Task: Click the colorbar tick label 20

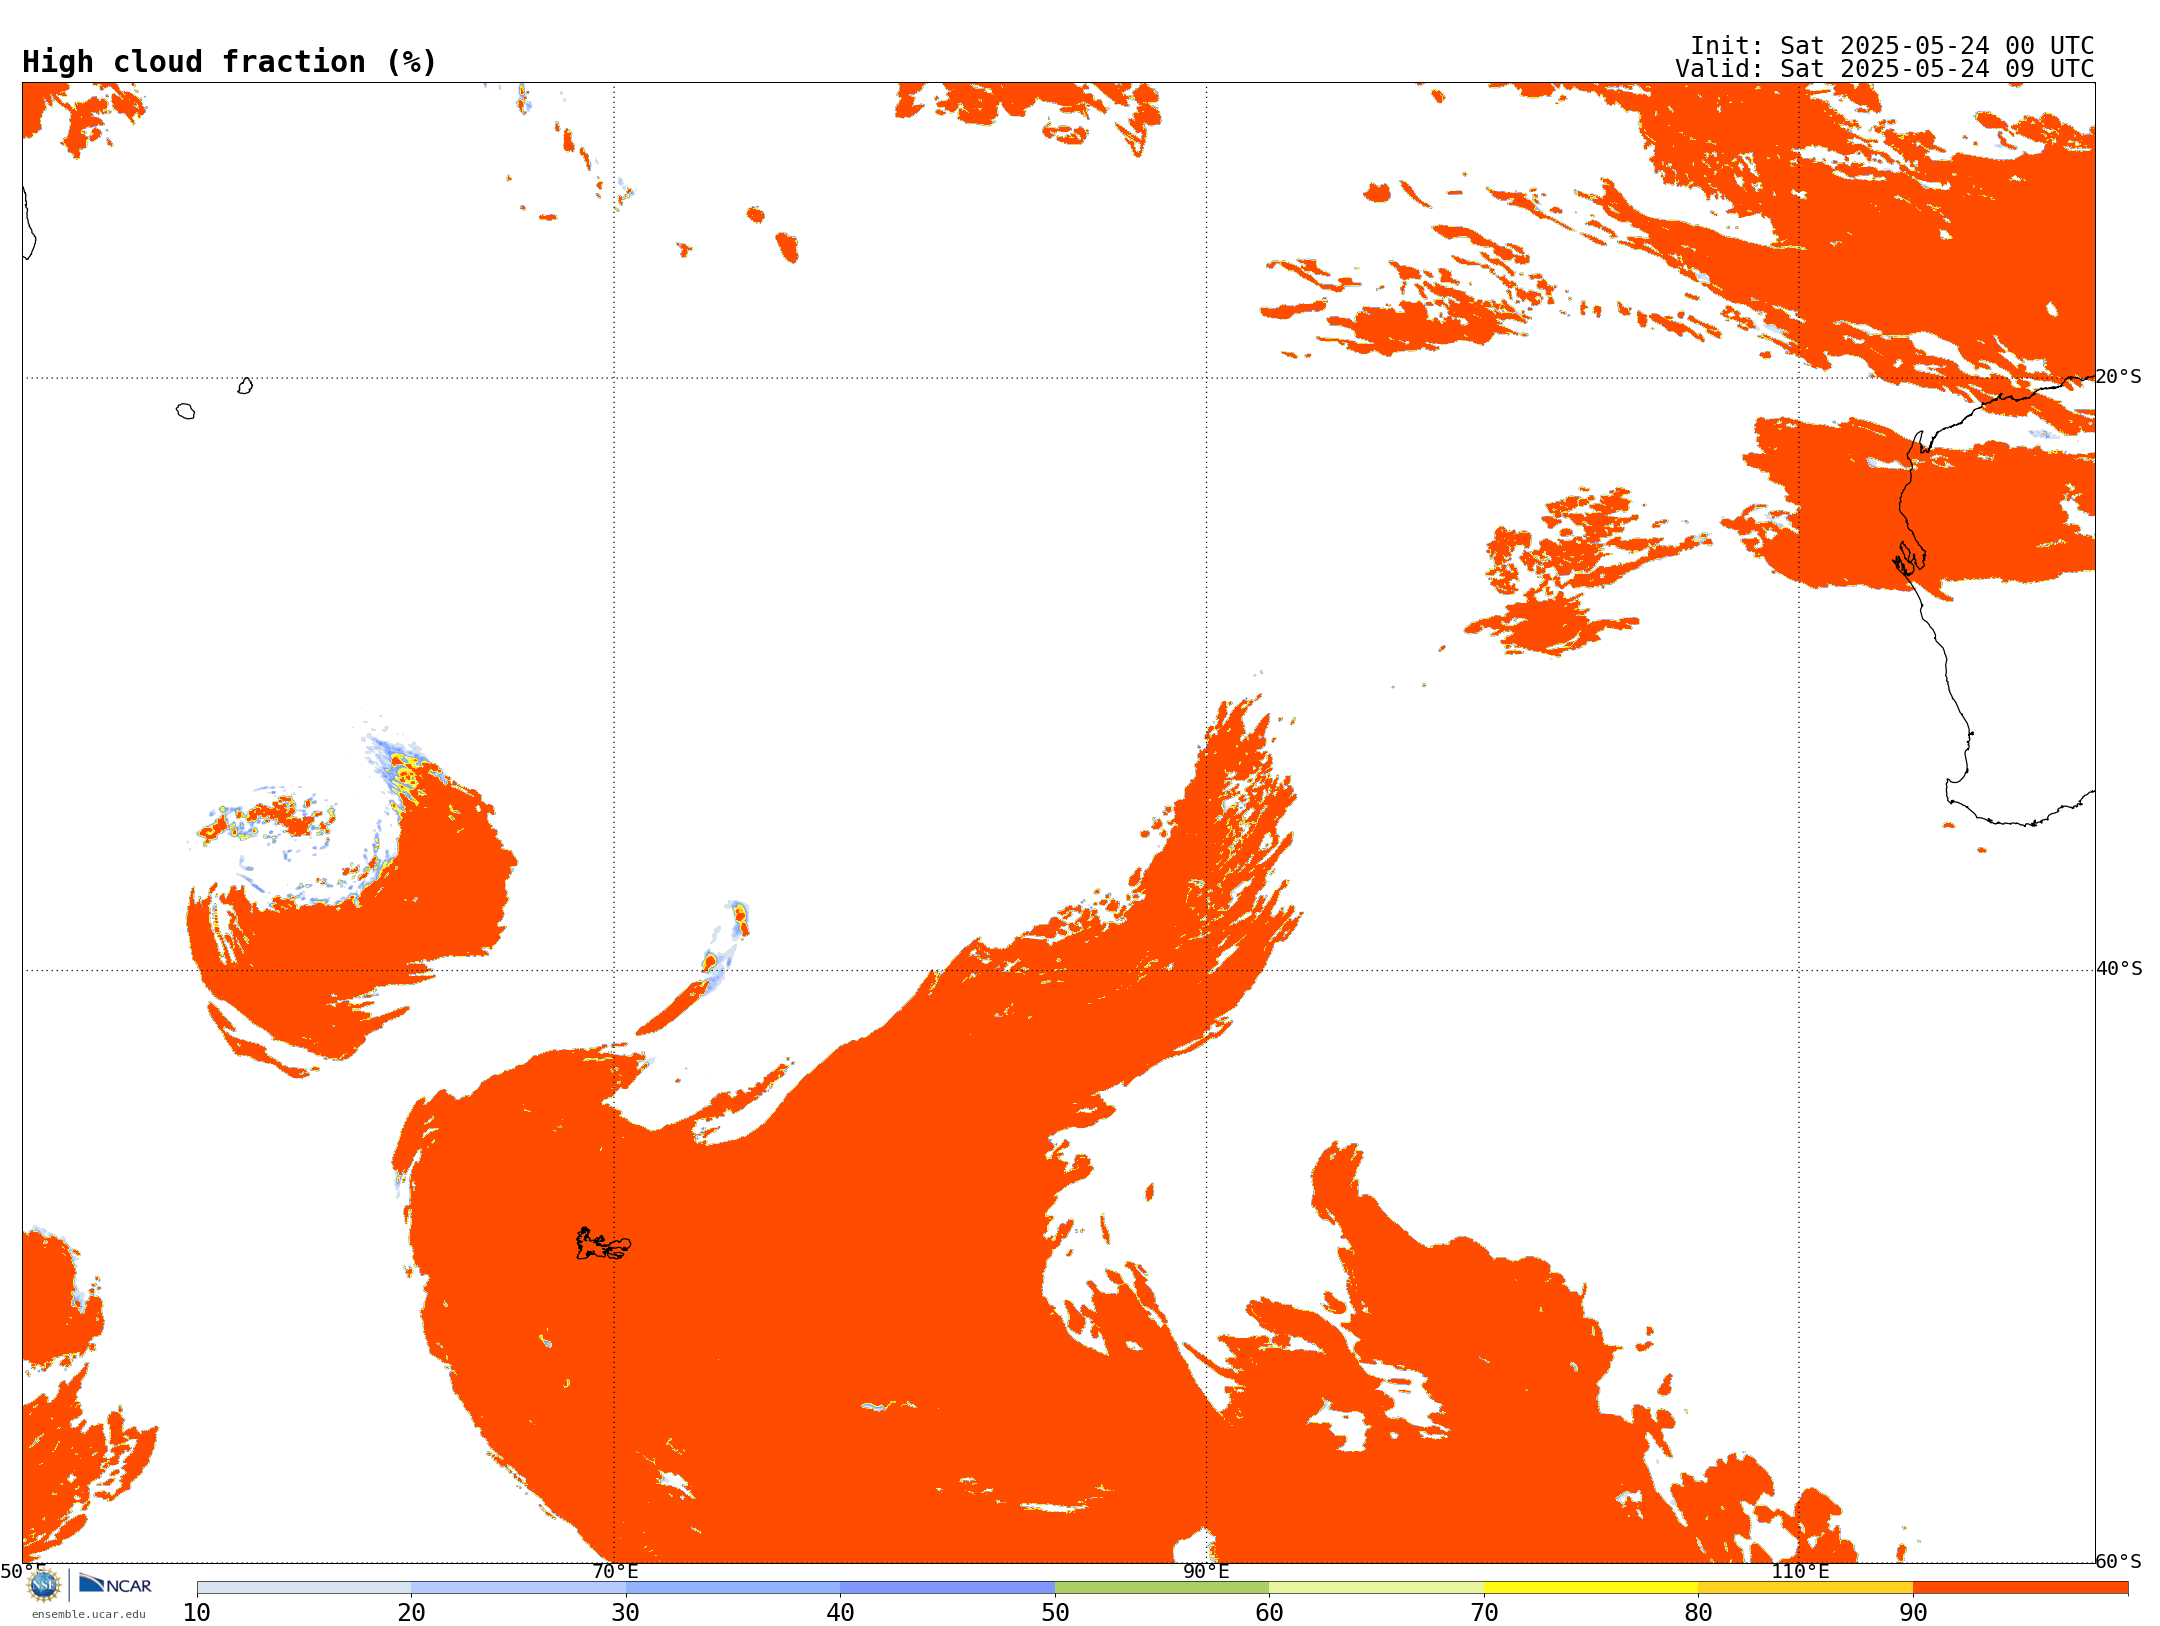Action: pos(411,1612)
